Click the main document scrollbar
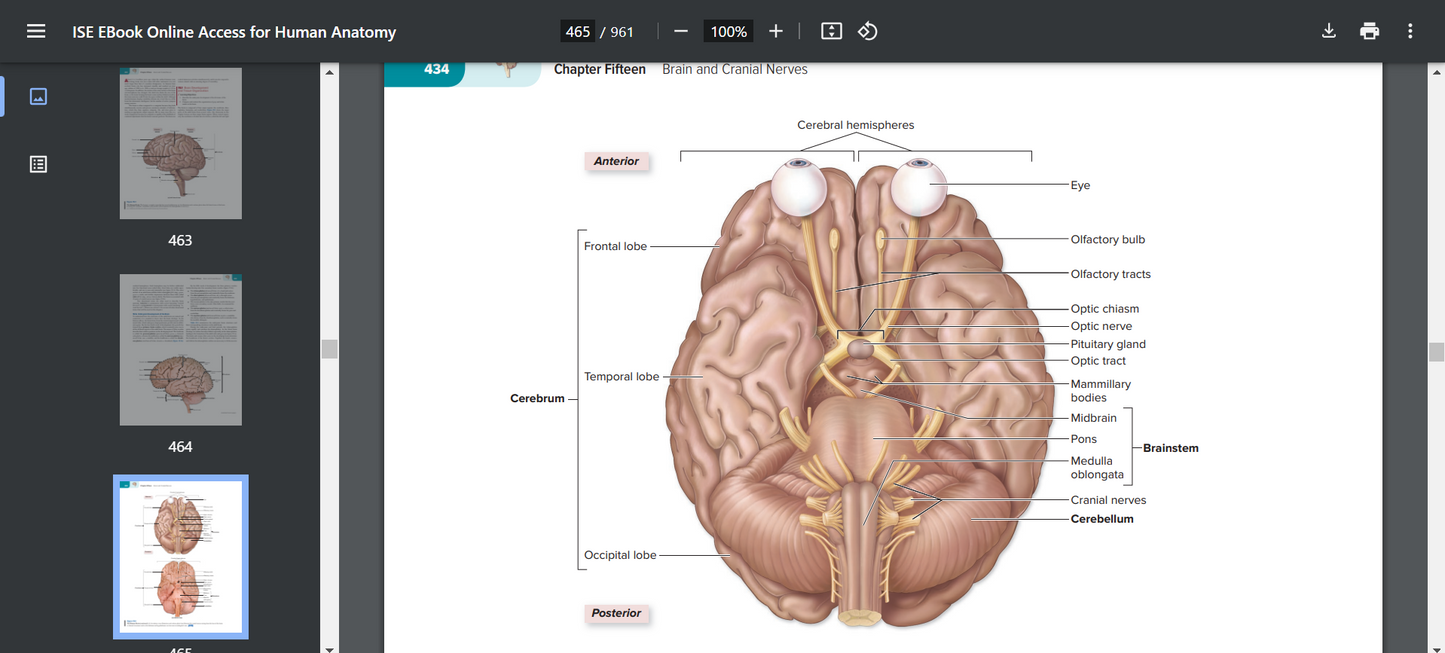 pyautogui.click(x=1437, y=351)
